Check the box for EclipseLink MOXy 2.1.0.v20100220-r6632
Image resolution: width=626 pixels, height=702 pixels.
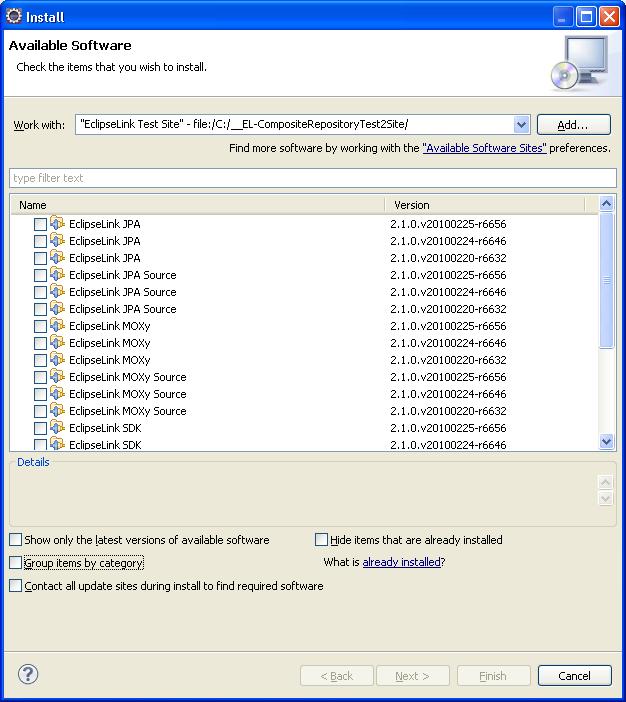click(x=40, y=360)
